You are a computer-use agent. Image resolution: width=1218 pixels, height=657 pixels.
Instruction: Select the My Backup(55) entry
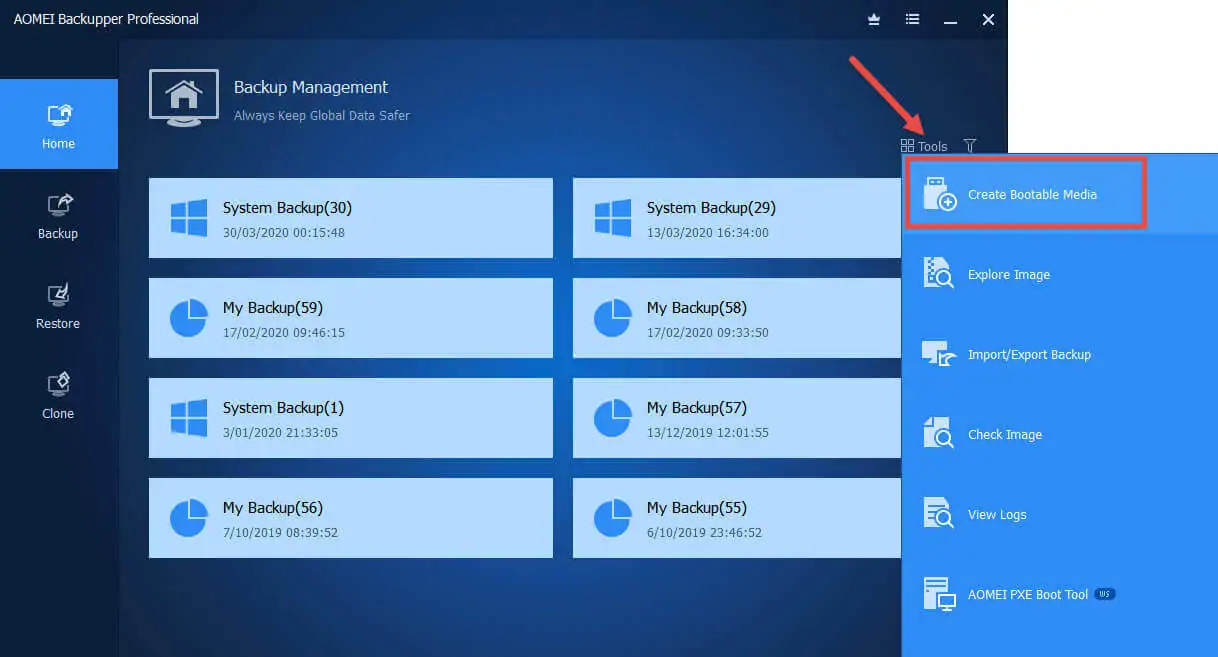tap(736, 518)
